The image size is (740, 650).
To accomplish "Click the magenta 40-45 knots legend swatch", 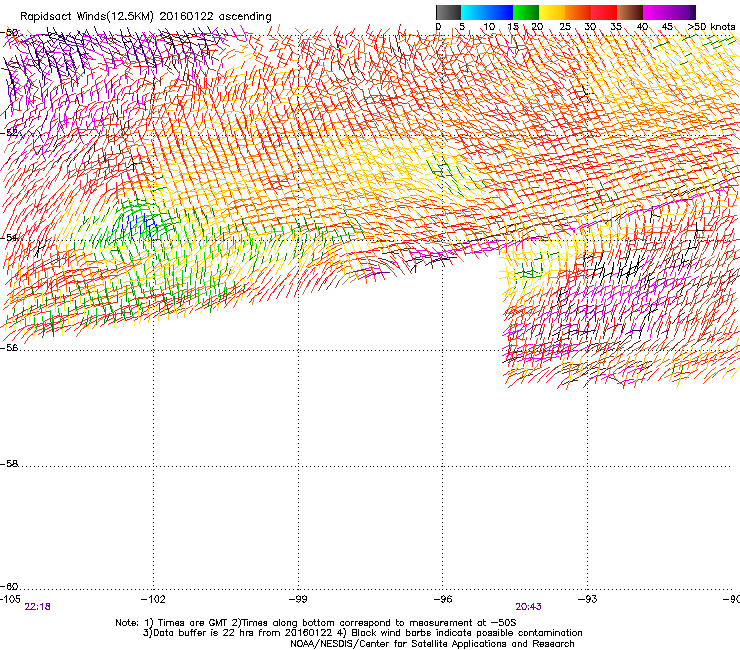I will (656, 12).
